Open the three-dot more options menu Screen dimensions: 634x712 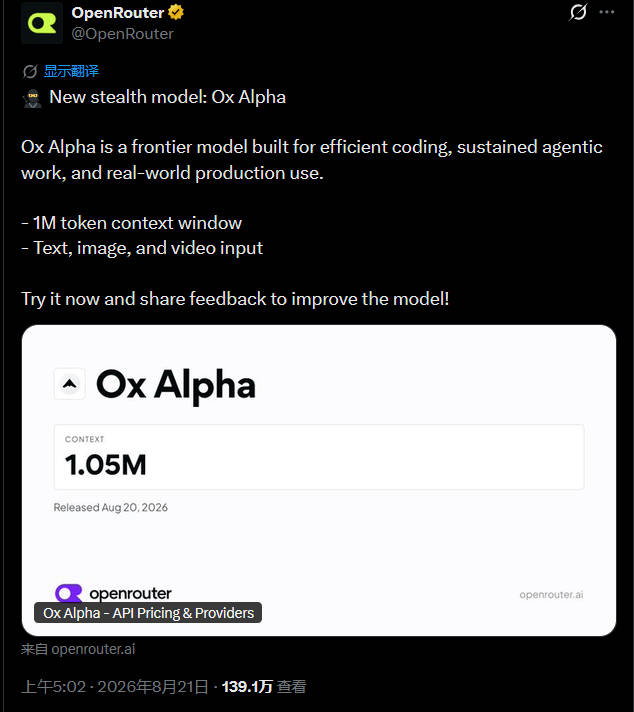607,12
